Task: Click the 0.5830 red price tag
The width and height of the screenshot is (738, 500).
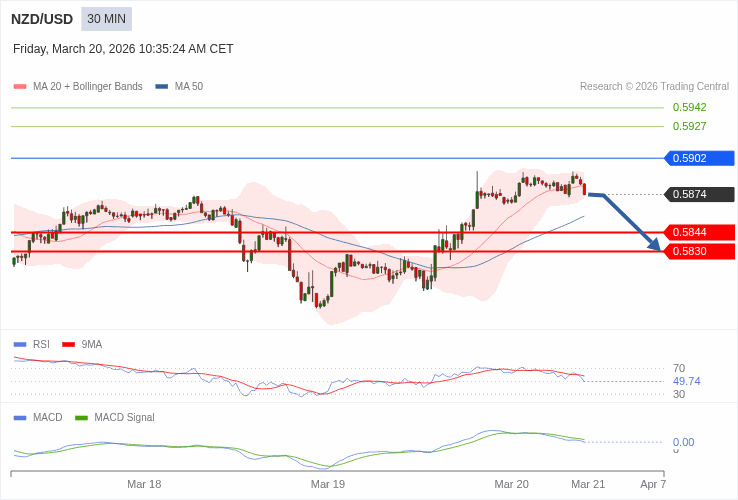Action: coord(699,251)
